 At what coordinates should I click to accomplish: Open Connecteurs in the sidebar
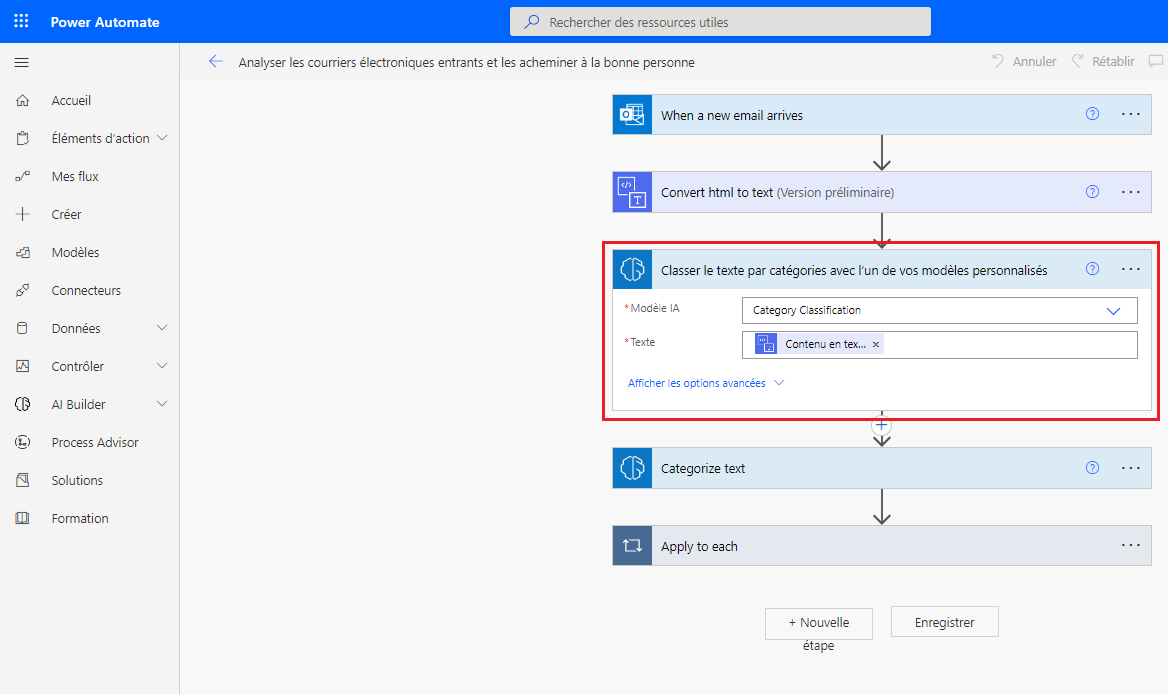pyautogui.click(x=86, y=290)
